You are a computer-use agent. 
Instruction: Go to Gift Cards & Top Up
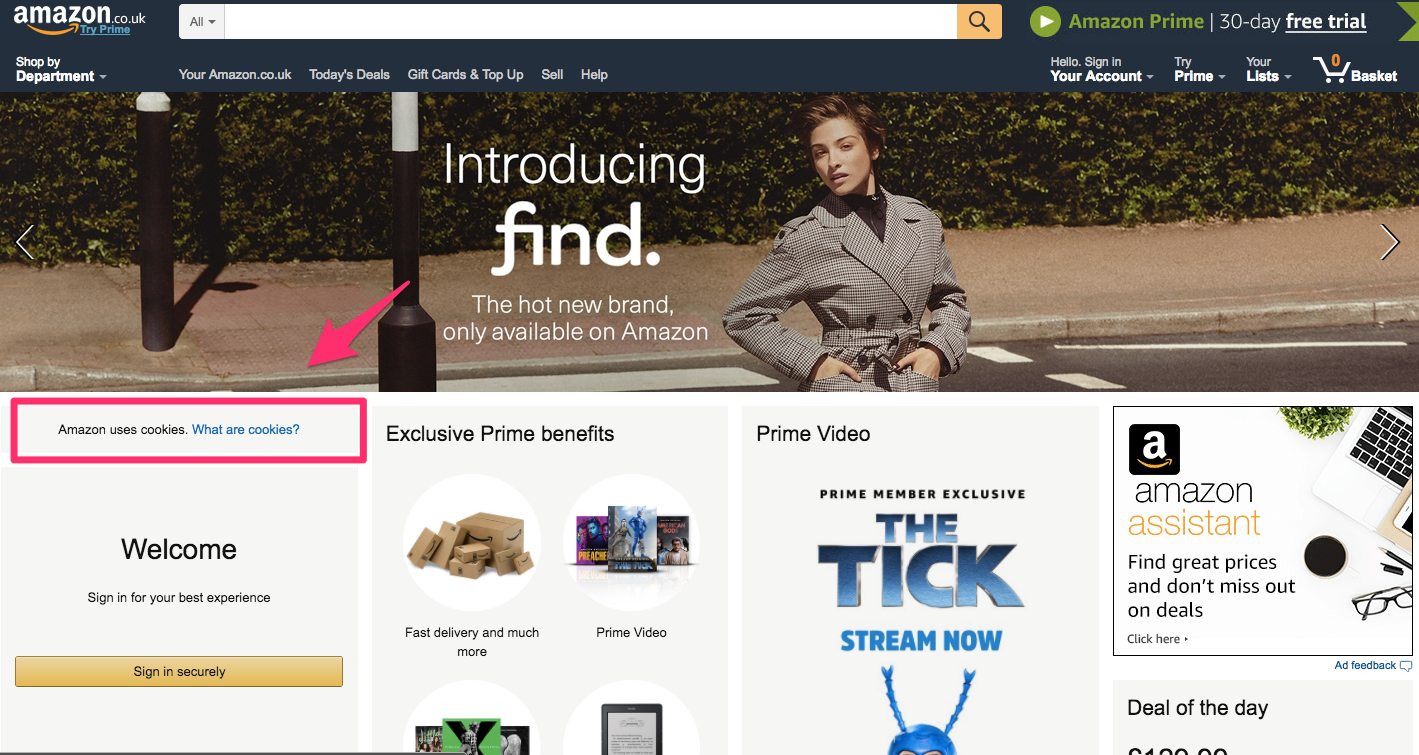pyautogui.click(x=465, y=74)
